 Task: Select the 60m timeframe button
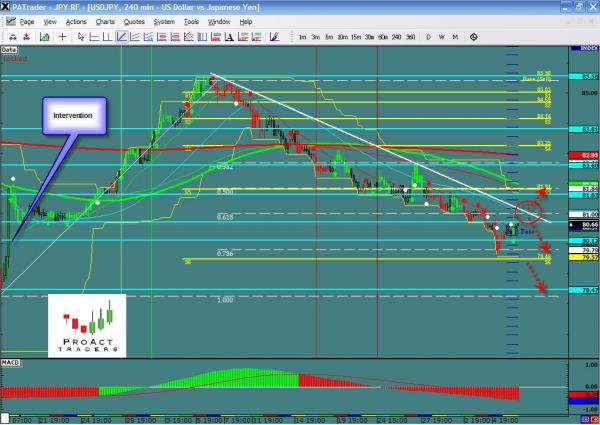tap(382, 36)
